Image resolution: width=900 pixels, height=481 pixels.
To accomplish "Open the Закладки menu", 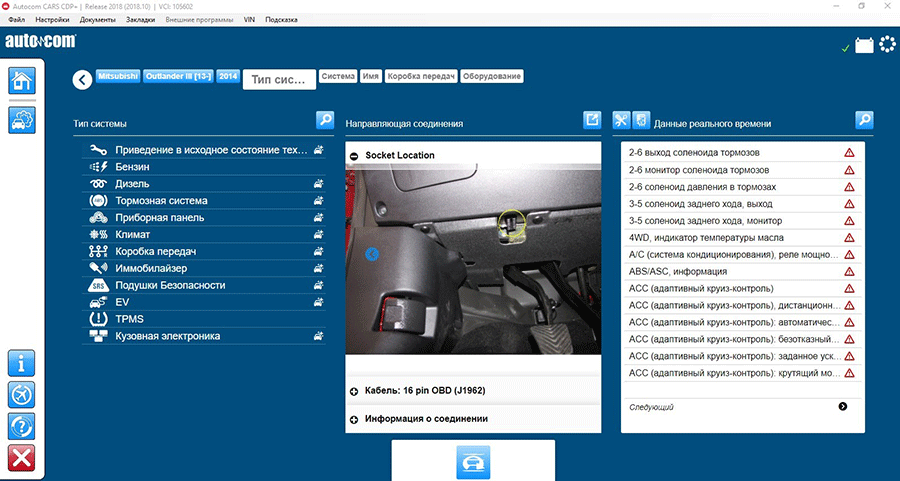I will 141,20.
